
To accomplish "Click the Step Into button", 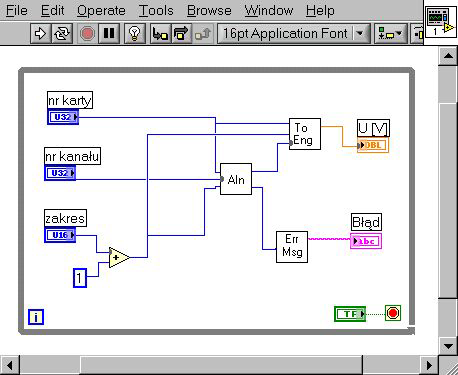I will pyautogui.click(x=161, y=33).
